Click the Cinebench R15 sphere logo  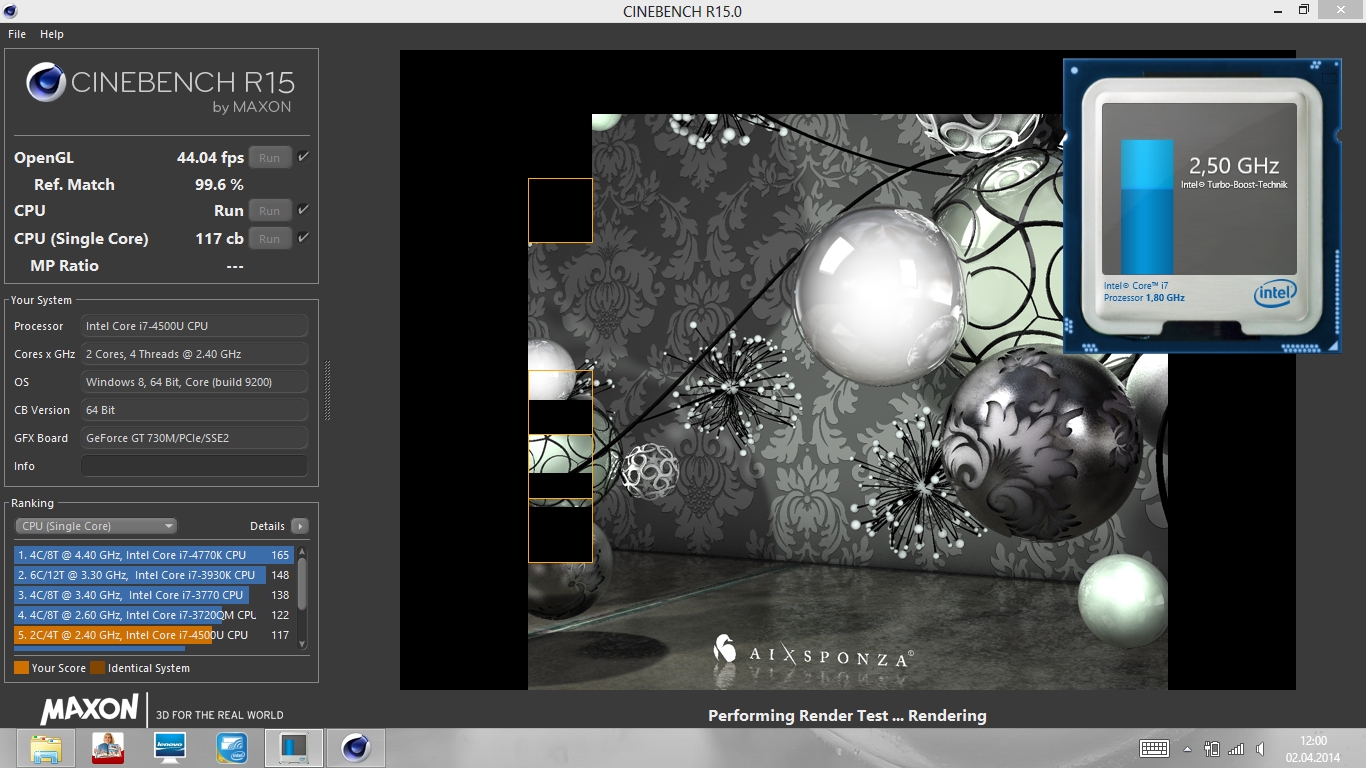point(46,83)
